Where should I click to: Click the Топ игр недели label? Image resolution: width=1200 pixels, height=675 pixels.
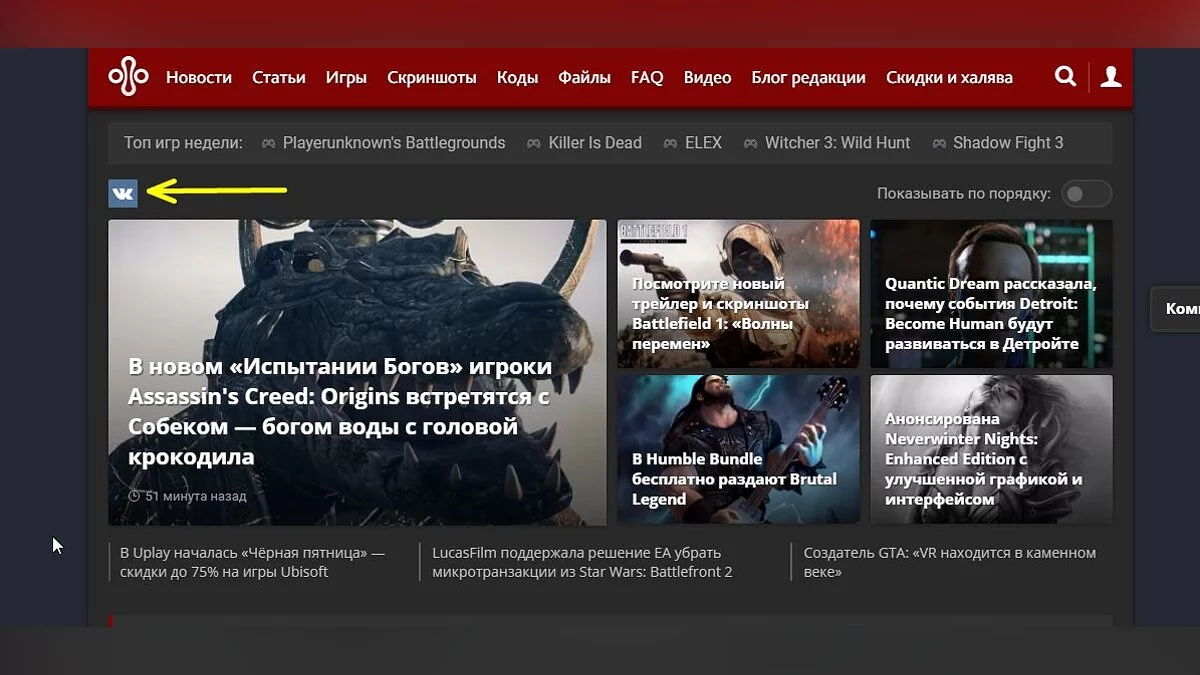coord(183,143)
